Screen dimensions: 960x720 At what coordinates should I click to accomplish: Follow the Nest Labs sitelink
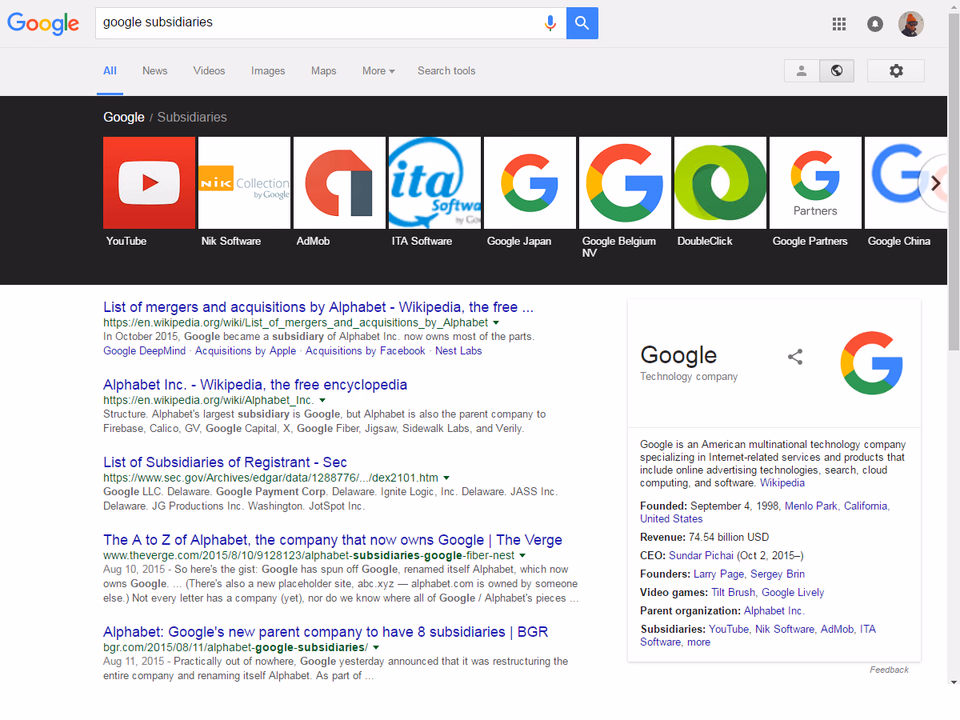(x=459, y=351)
